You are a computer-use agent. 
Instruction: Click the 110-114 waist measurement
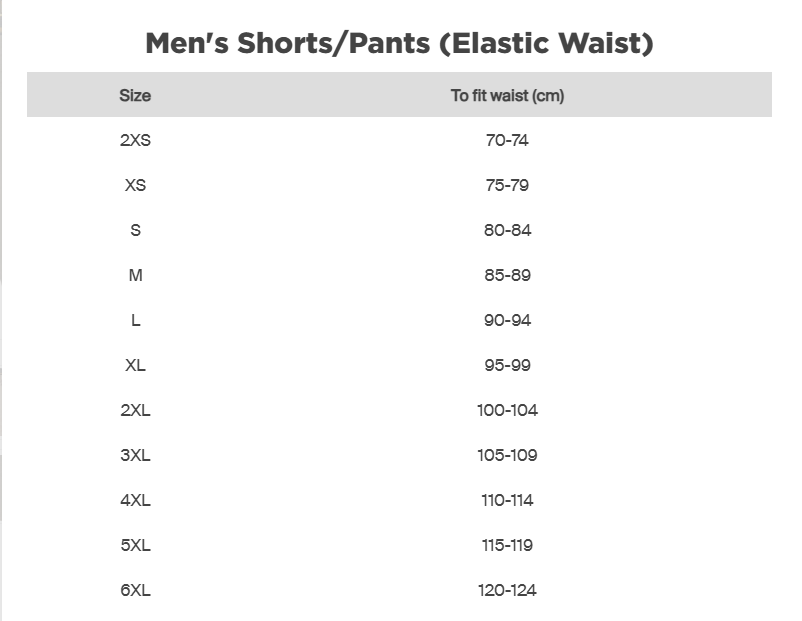click(x=507, y=501)
